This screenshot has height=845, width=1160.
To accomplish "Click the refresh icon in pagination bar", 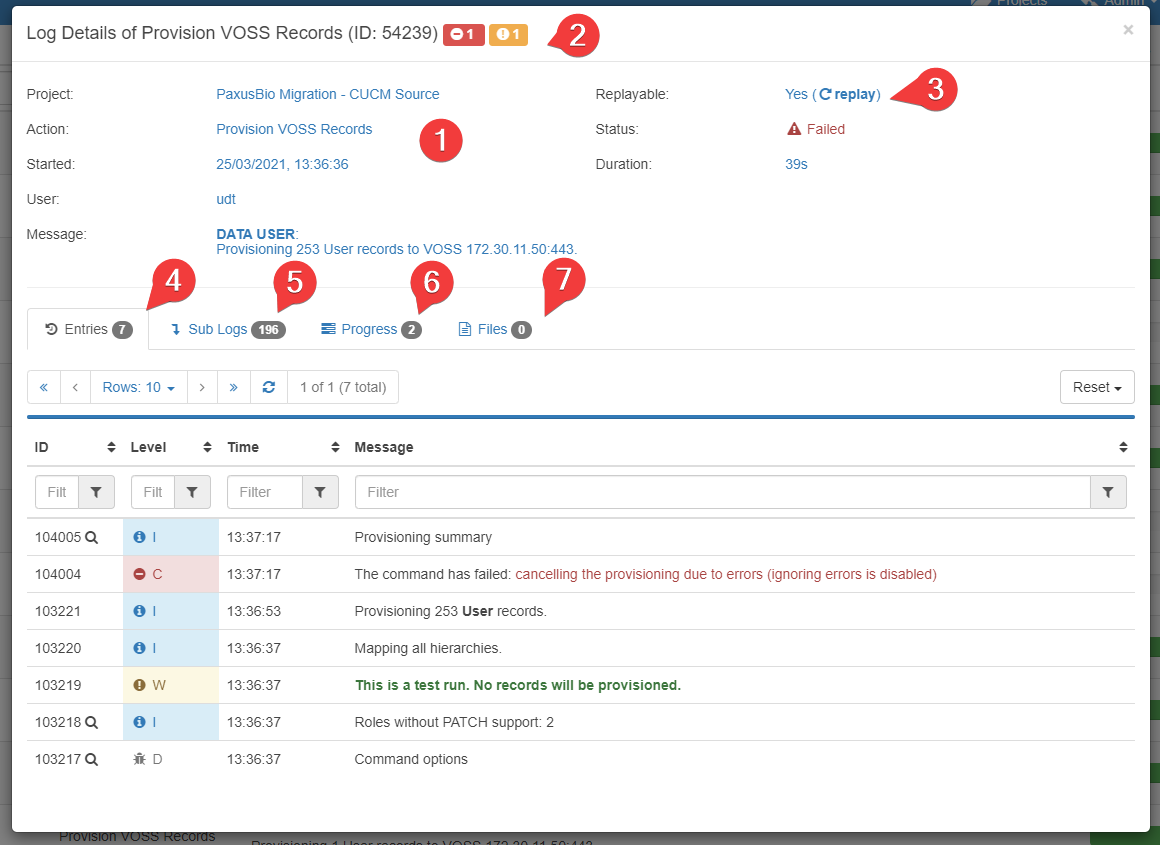I will click(x=268, y=387).
